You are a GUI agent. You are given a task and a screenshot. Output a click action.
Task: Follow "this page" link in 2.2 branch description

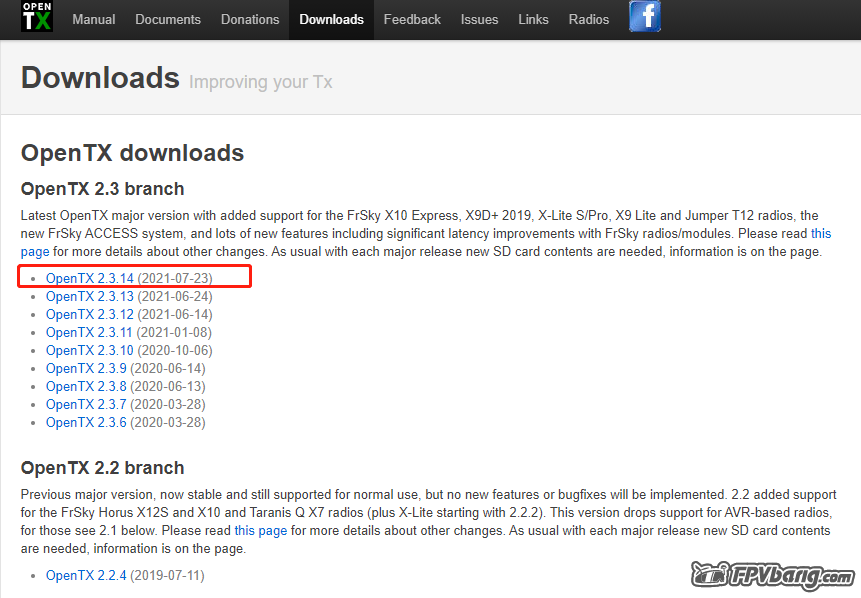tap(261, 531)
